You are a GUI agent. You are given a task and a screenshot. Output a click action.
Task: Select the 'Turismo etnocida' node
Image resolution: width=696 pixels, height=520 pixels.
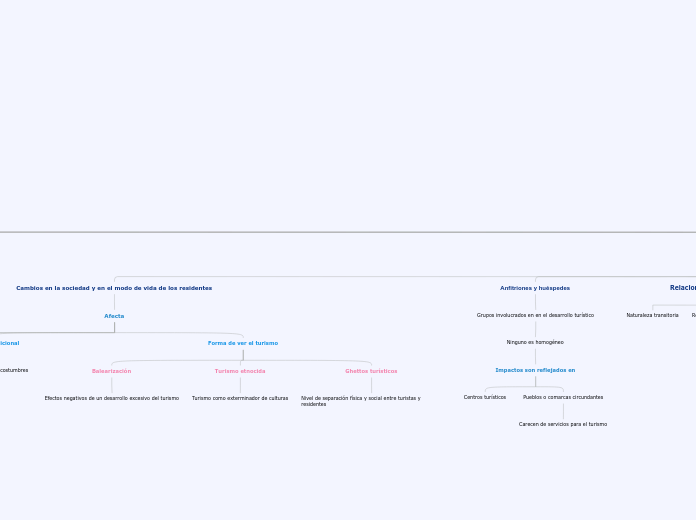pos(240,371)
